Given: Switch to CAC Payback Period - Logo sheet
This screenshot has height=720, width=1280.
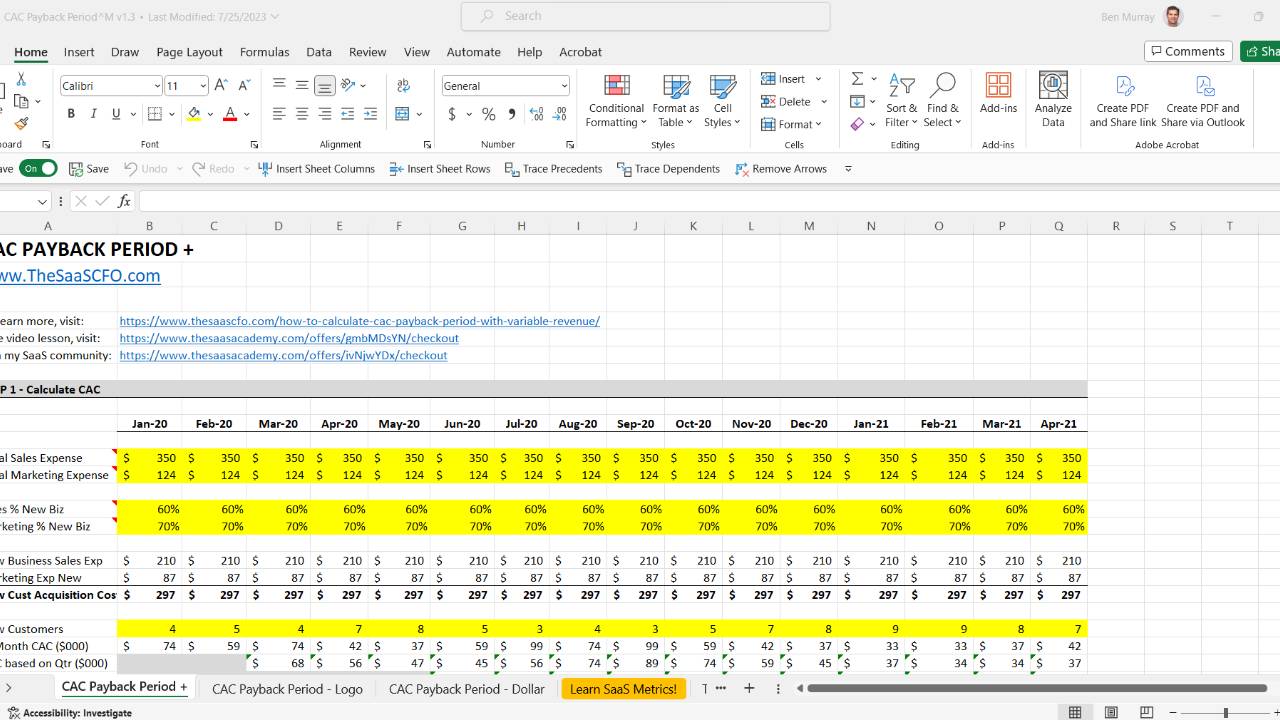Looking at the screenshot, I should 287,688.
